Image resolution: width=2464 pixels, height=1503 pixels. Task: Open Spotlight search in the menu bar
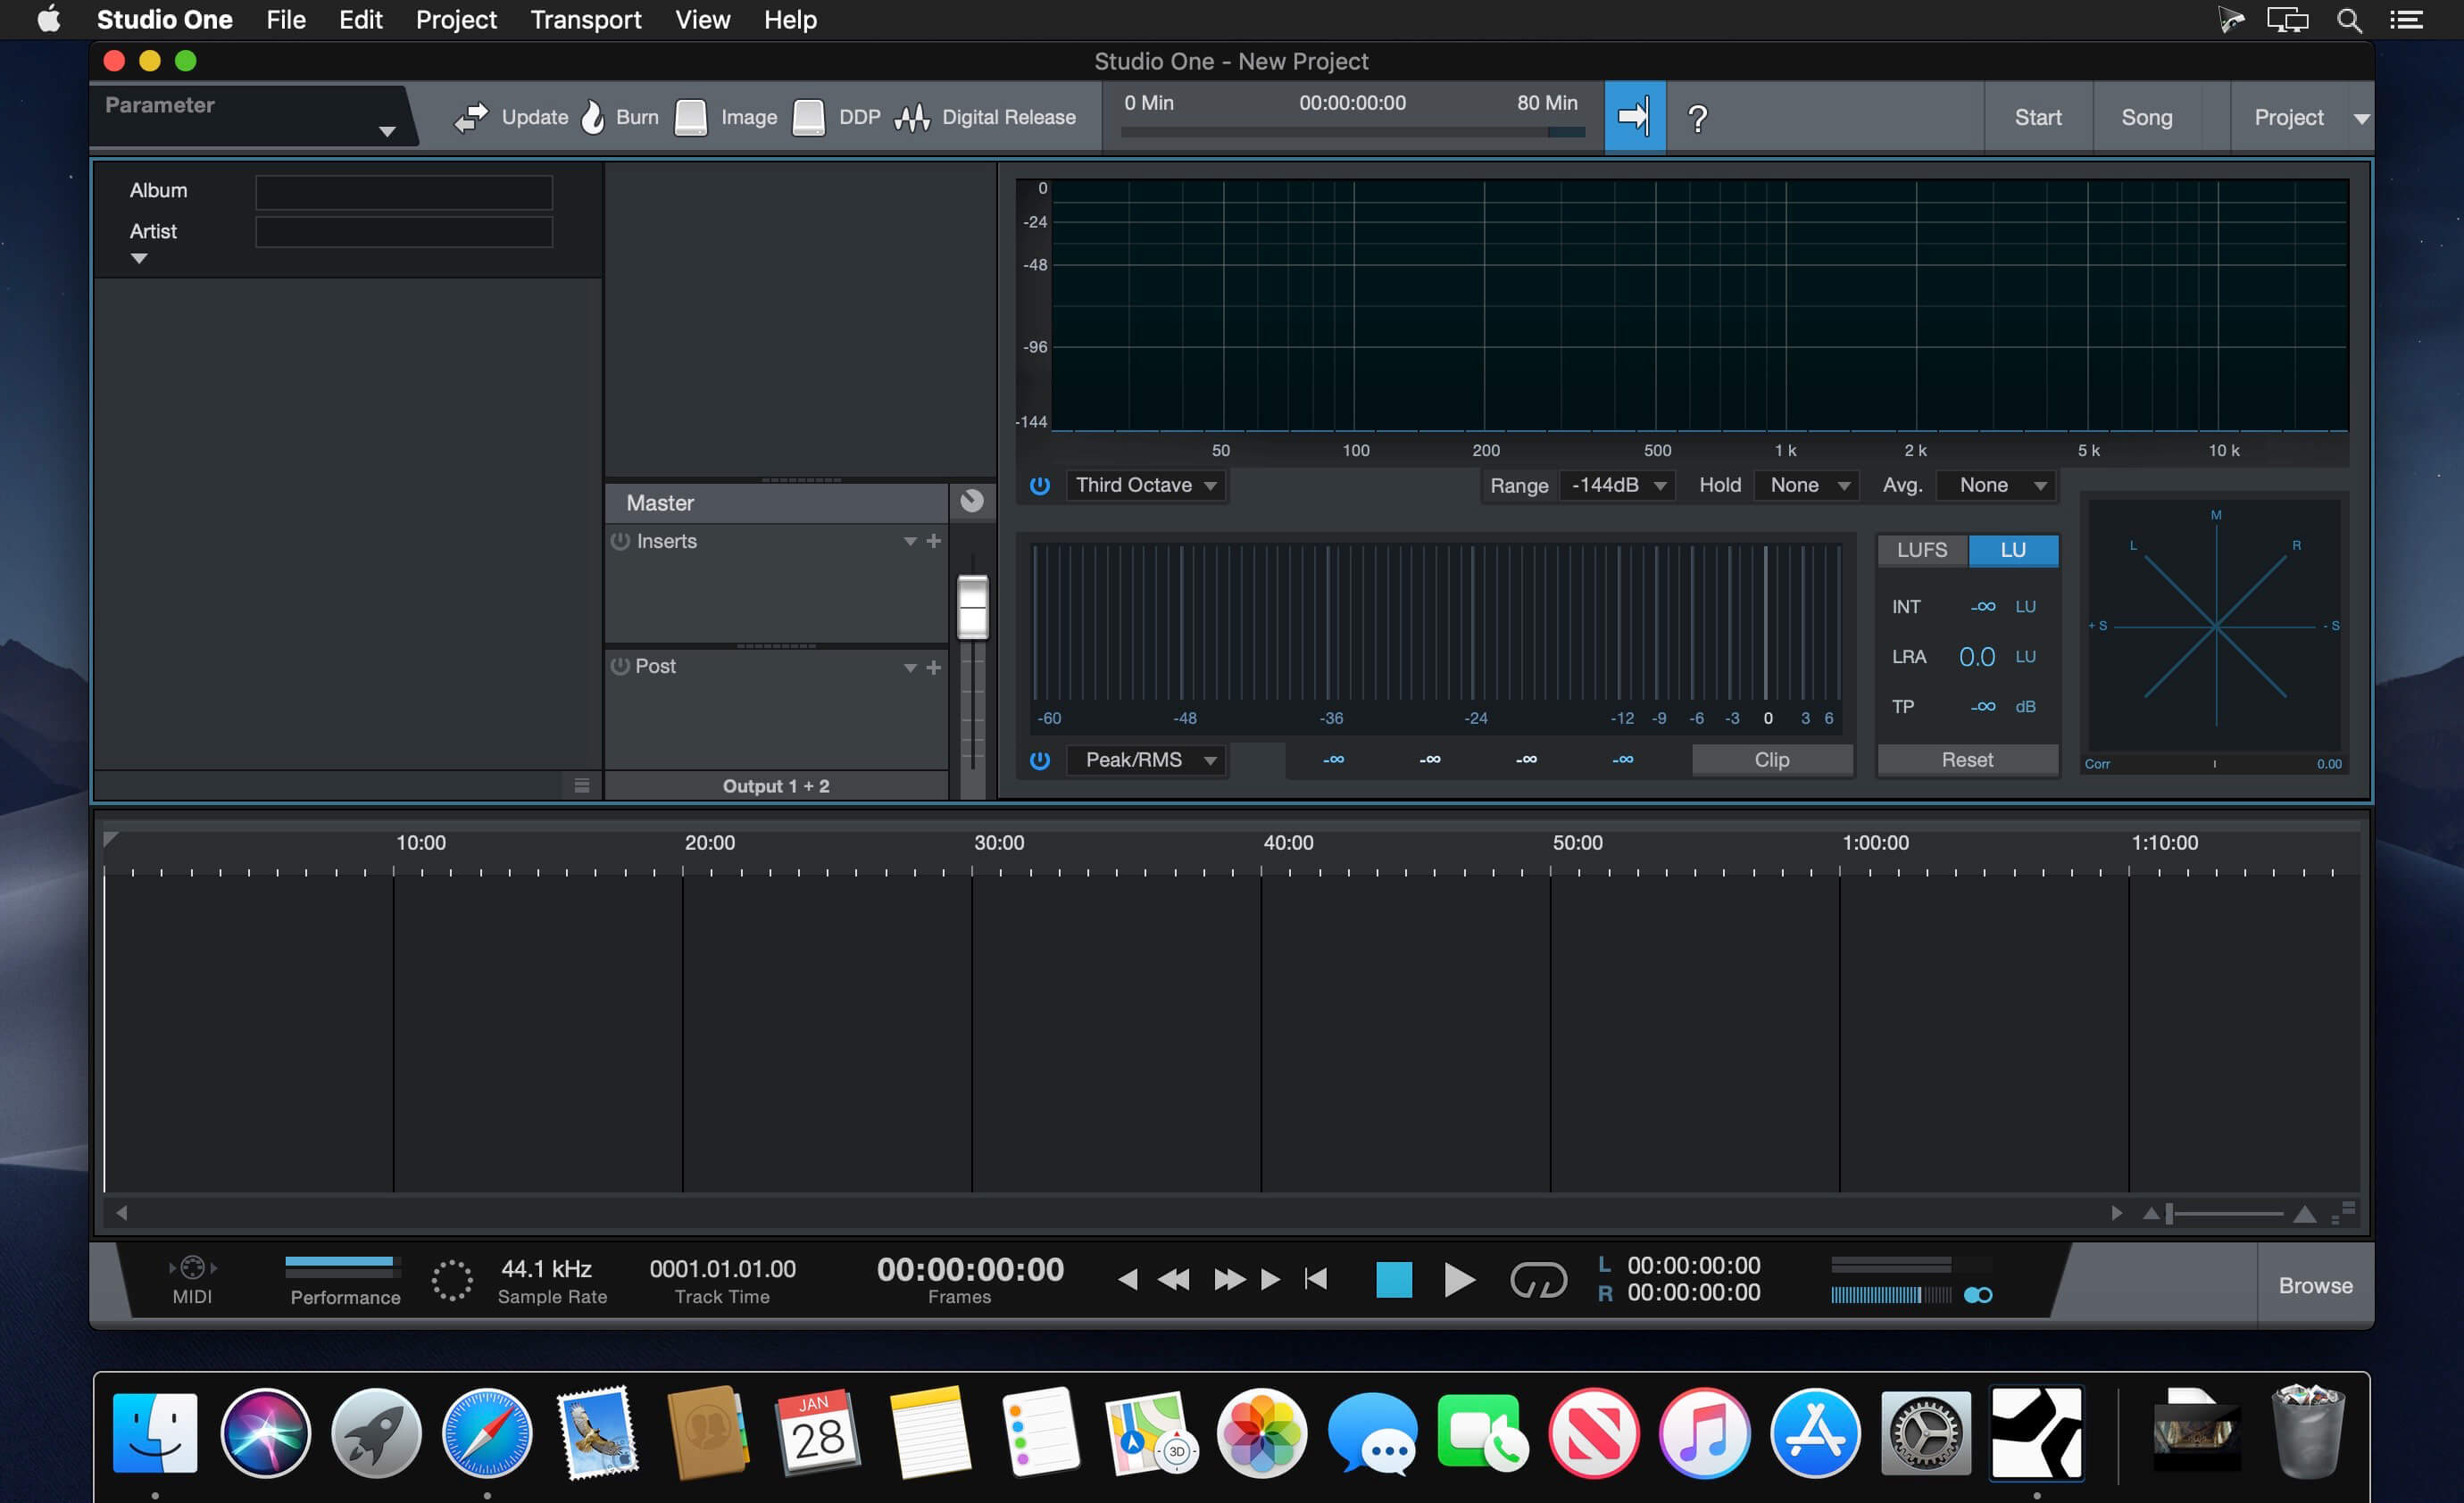2349,20
